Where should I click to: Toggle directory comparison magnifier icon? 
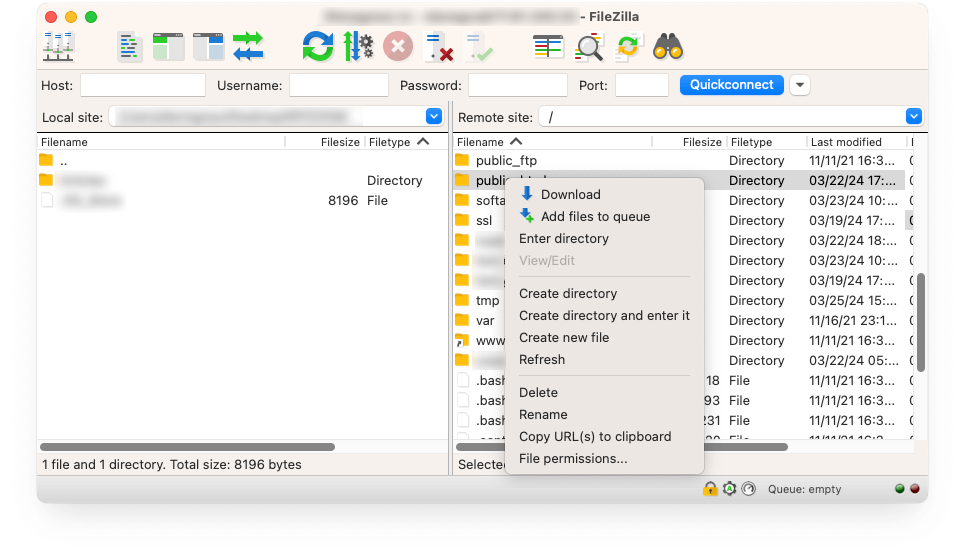click(x=589, y=47)
